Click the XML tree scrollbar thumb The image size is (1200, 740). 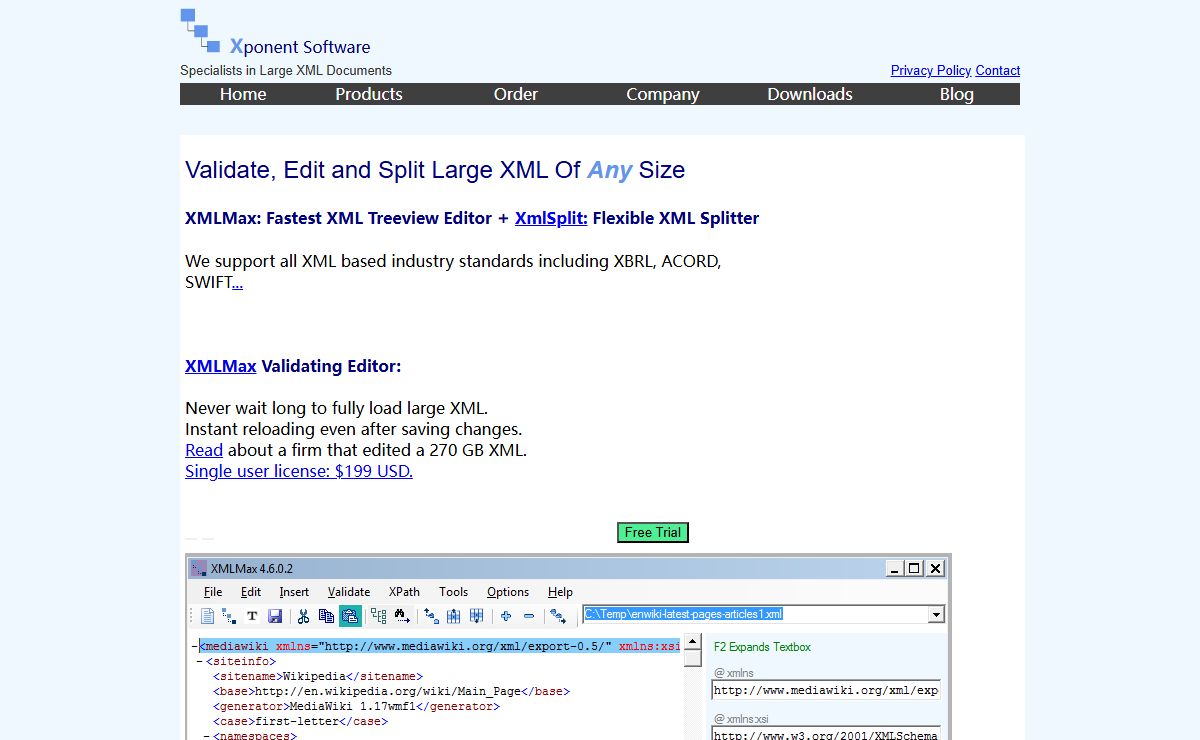point(692,658)
